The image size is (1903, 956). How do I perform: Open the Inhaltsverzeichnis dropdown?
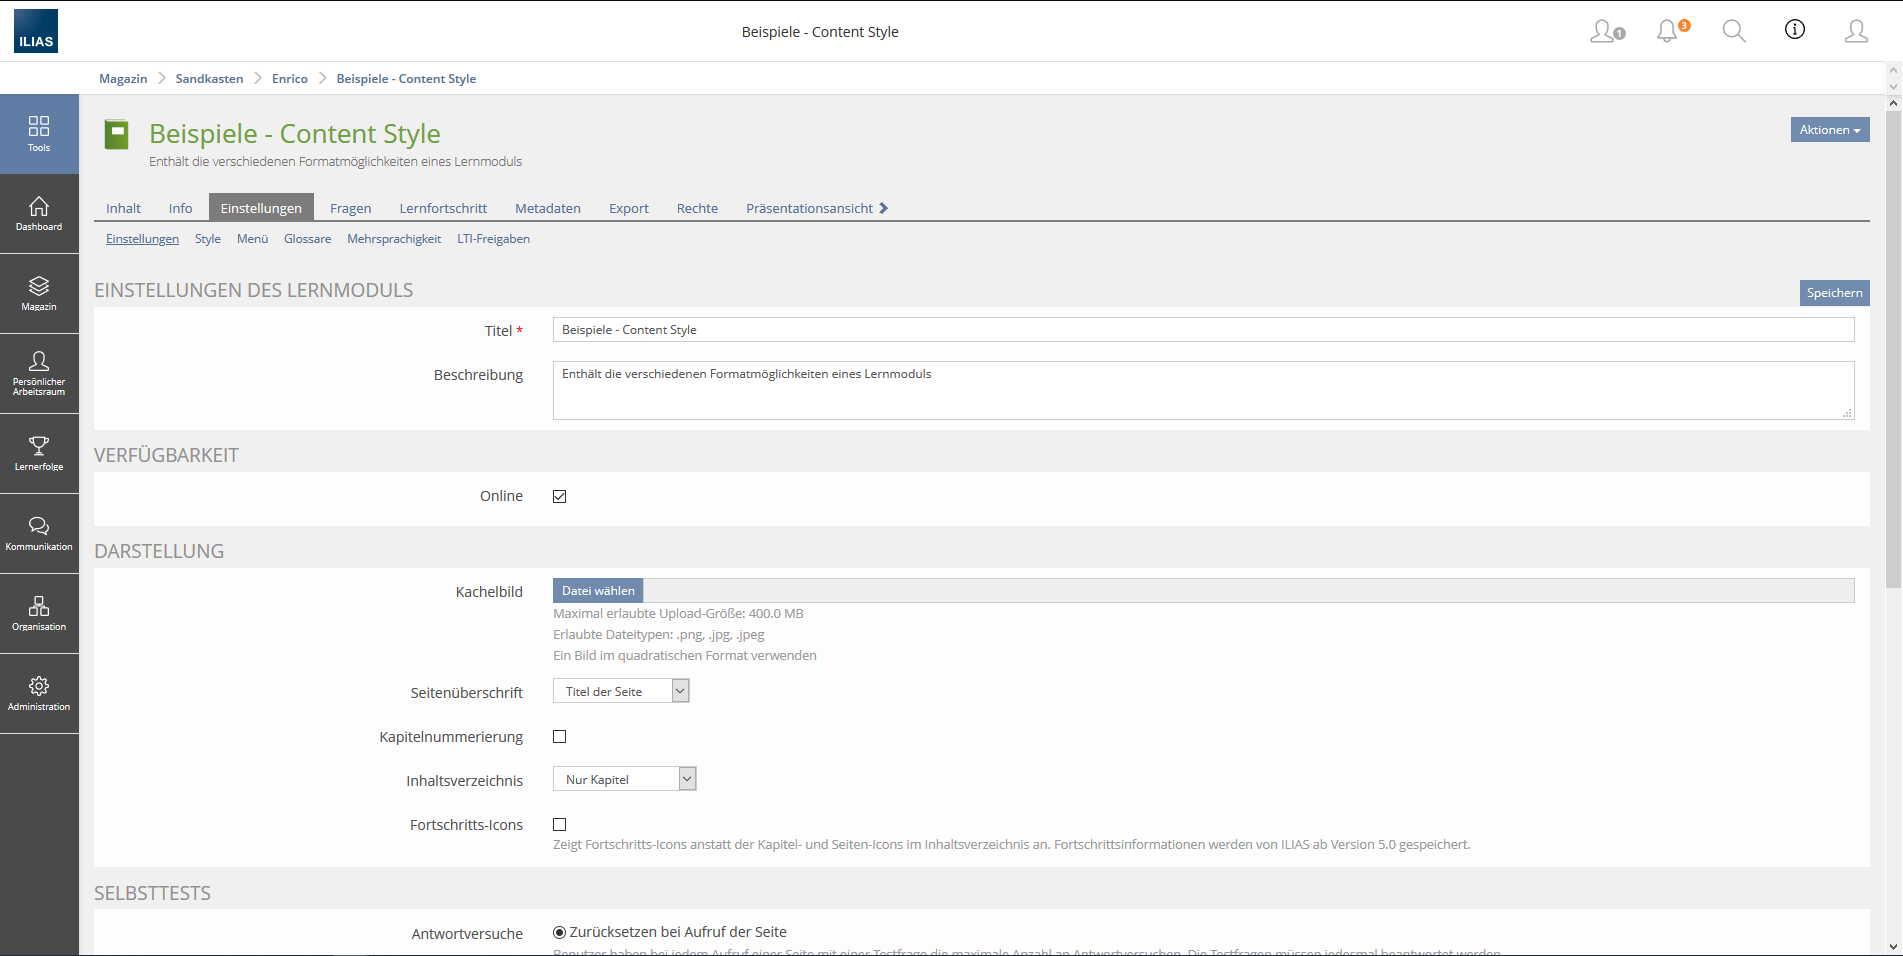[x=624, y=780]
